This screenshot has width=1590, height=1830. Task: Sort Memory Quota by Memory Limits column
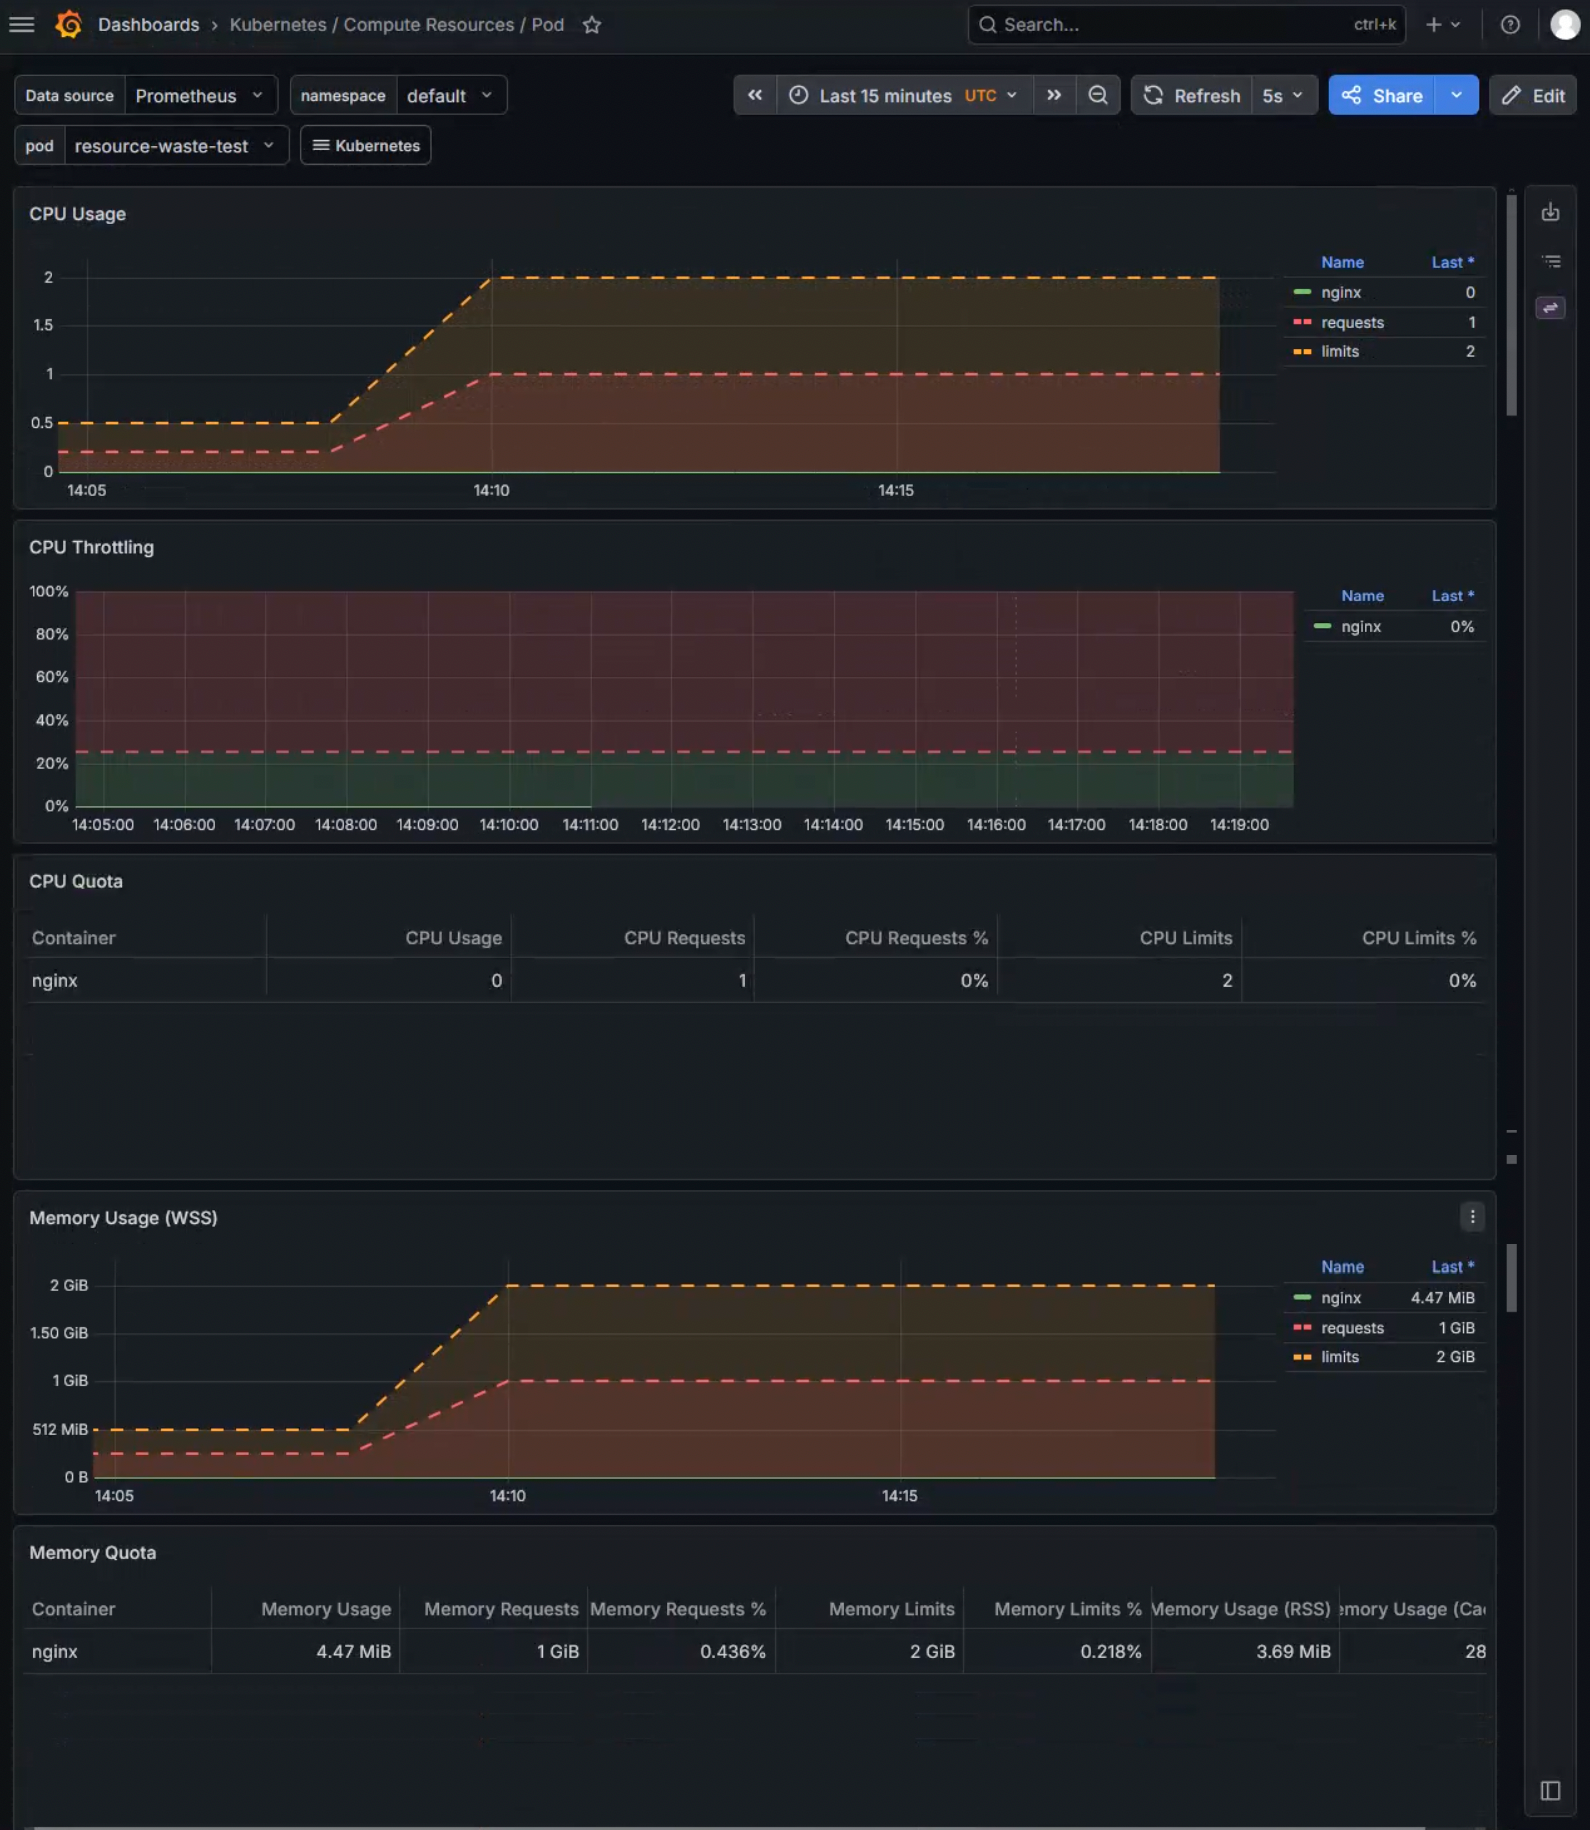(891, 1609)
